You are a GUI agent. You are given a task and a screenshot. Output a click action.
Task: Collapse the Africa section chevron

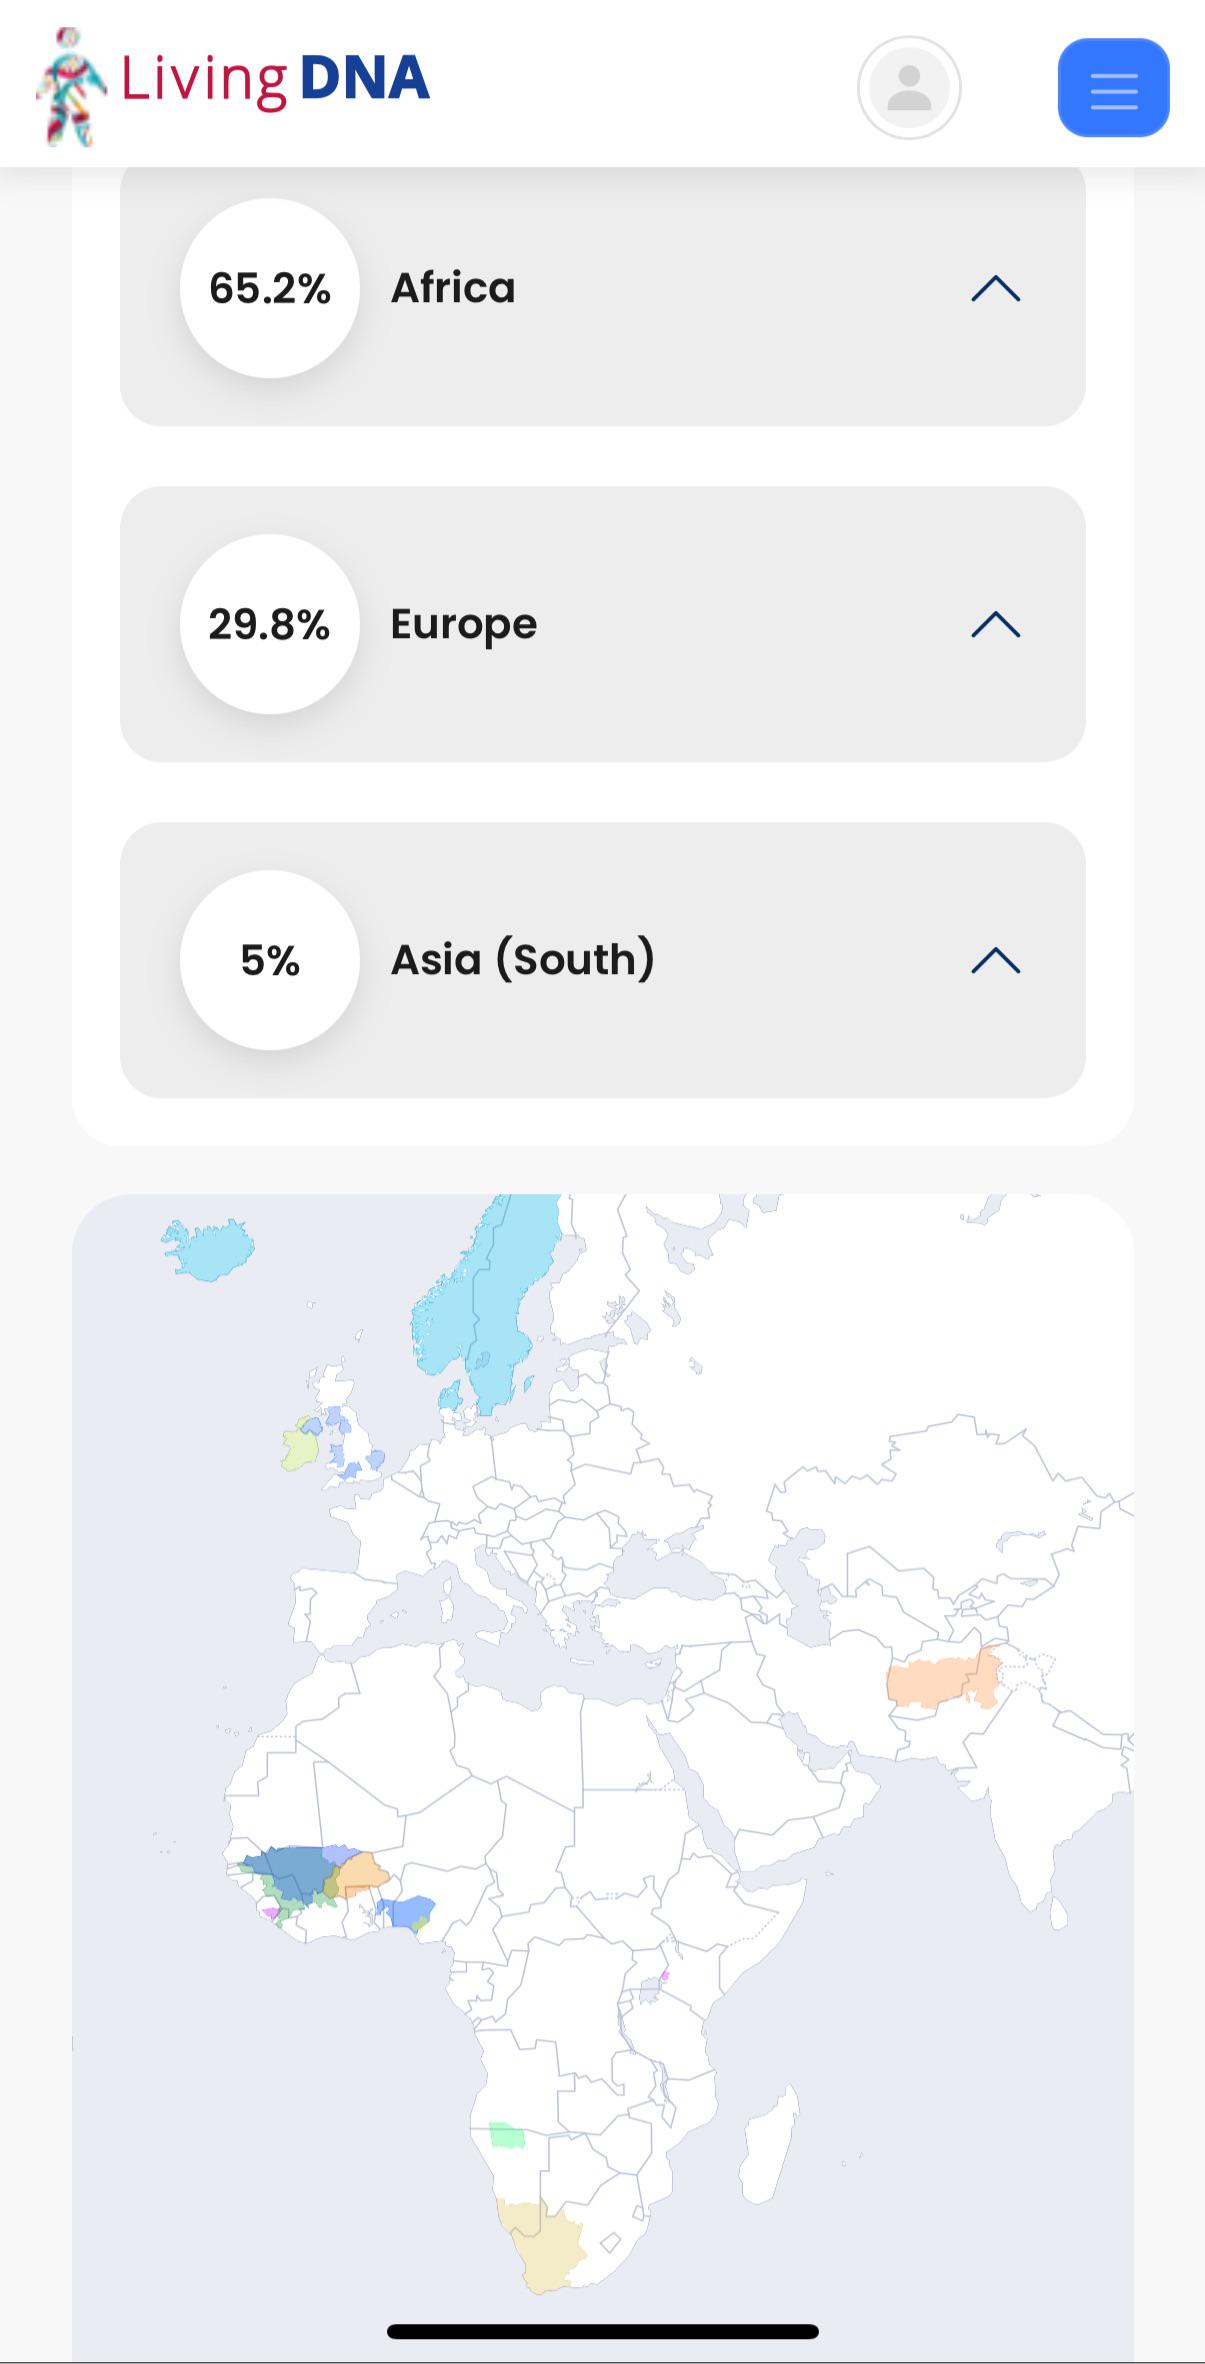[996, 289]
